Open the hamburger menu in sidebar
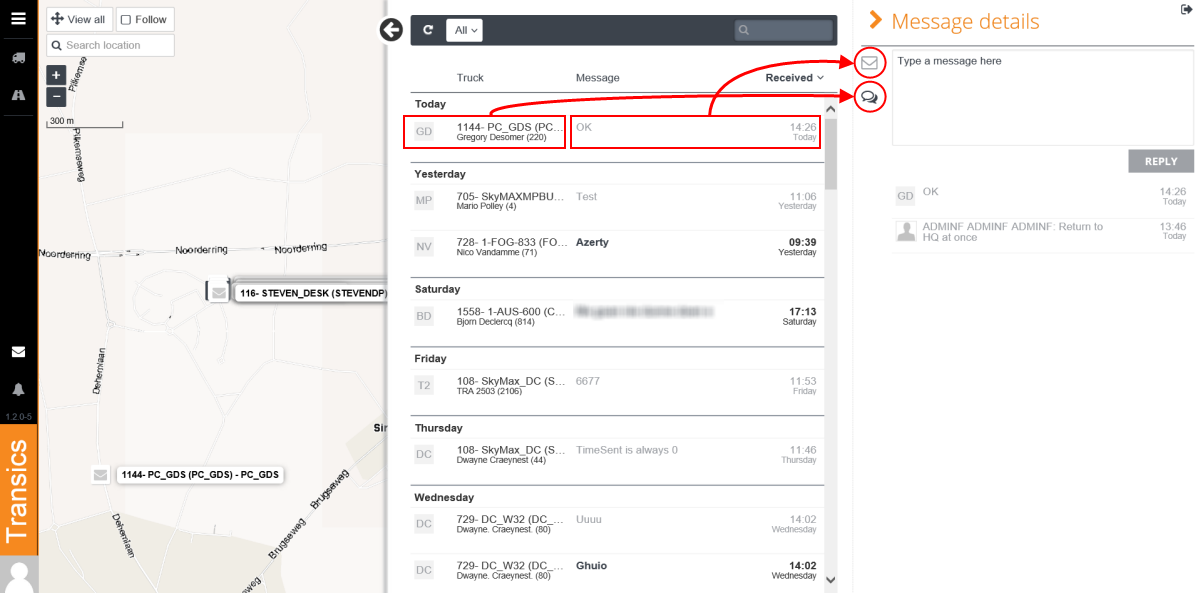 [18, 18]
